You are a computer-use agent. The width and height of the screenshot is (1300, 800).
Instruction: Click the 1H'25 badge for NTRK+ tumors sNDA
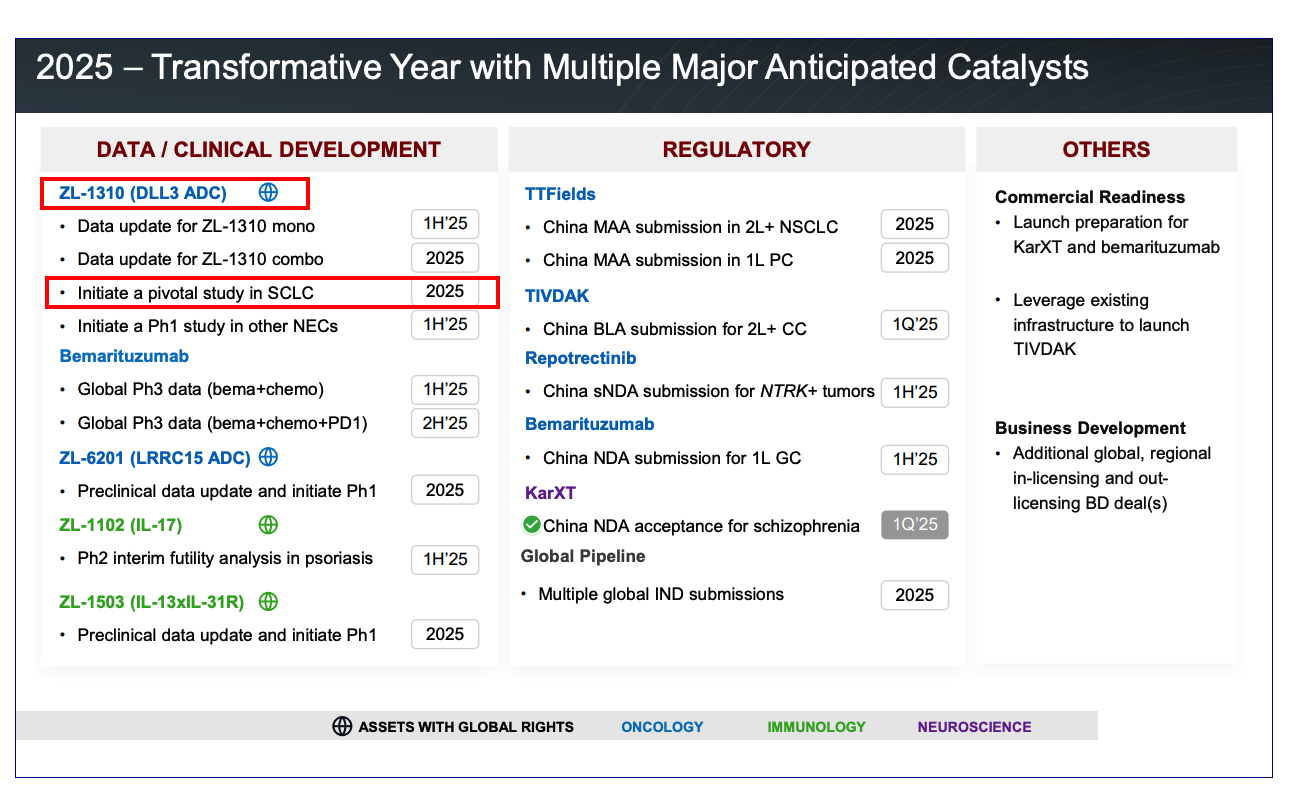coord(914,392)
